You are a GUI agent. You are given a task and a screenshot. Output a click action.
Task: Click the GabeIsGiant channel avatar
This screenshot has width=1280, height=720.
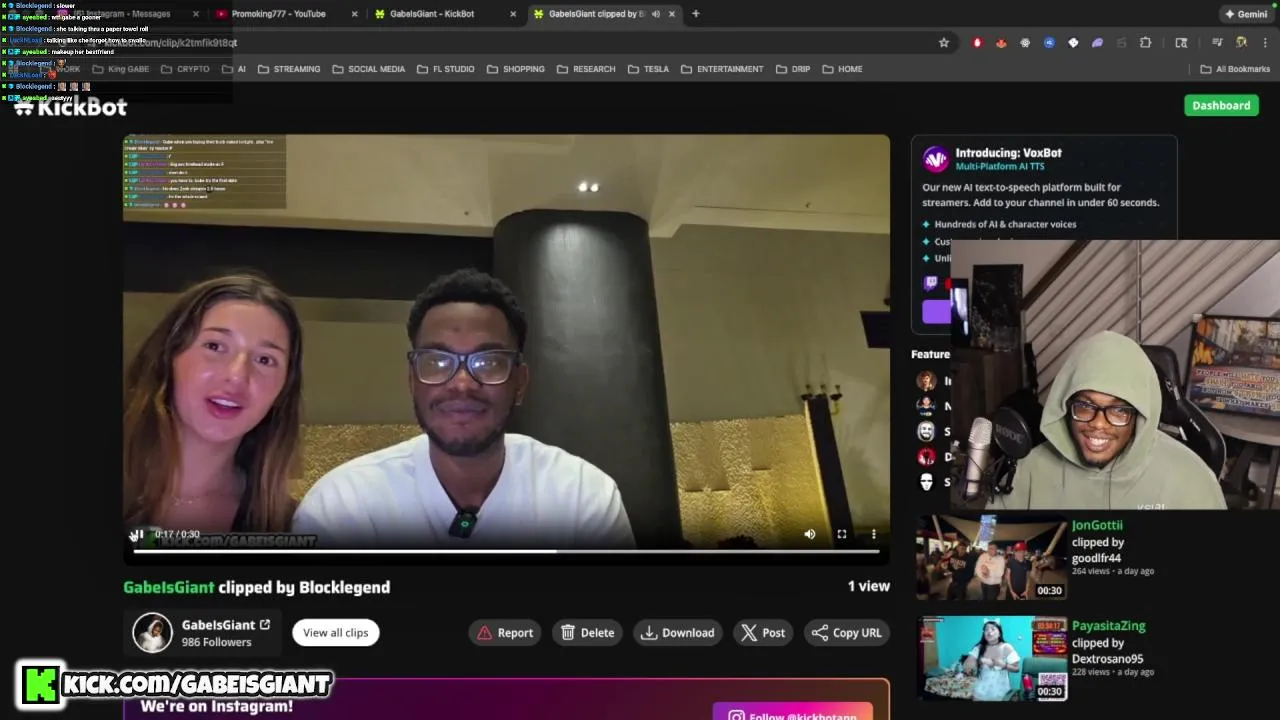point(153,632)
